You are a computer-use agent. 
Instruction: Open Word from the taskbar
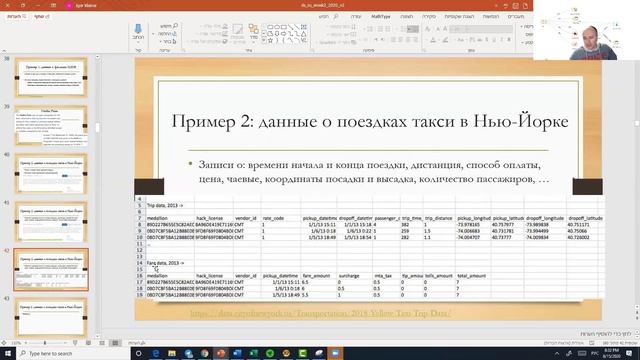237,353
